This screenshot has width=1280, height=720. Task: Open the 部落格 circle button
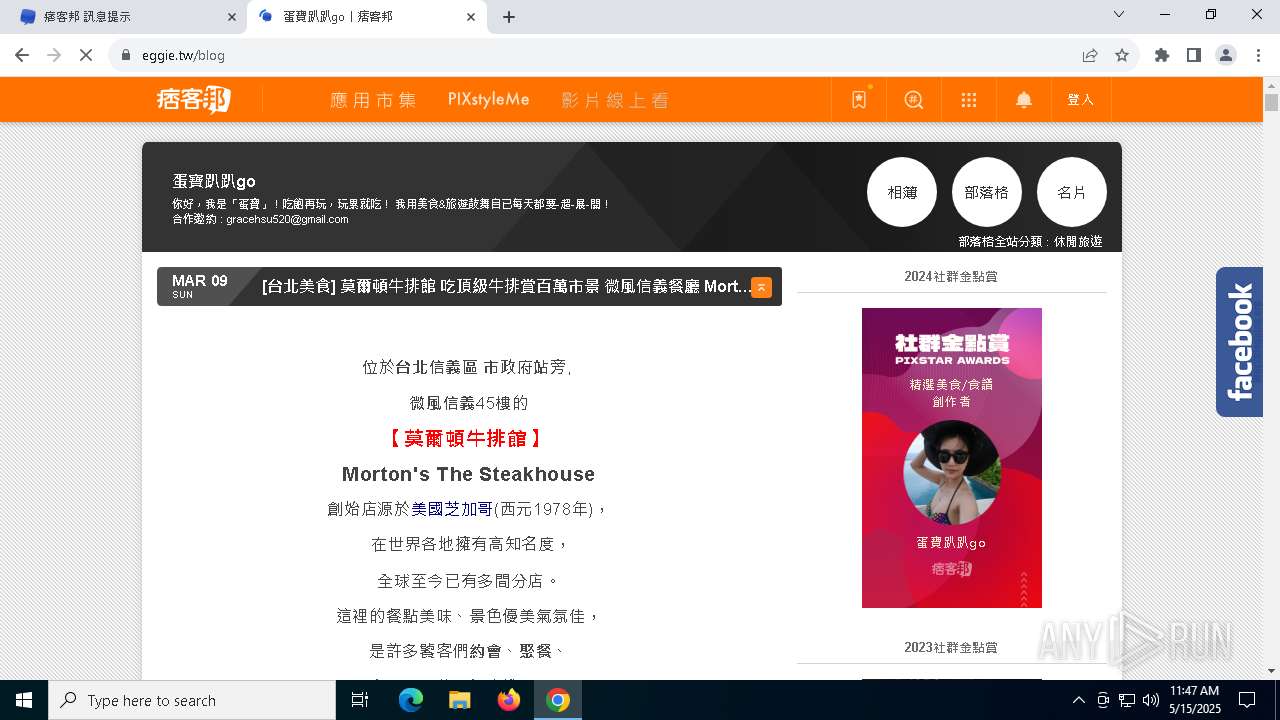987,192
